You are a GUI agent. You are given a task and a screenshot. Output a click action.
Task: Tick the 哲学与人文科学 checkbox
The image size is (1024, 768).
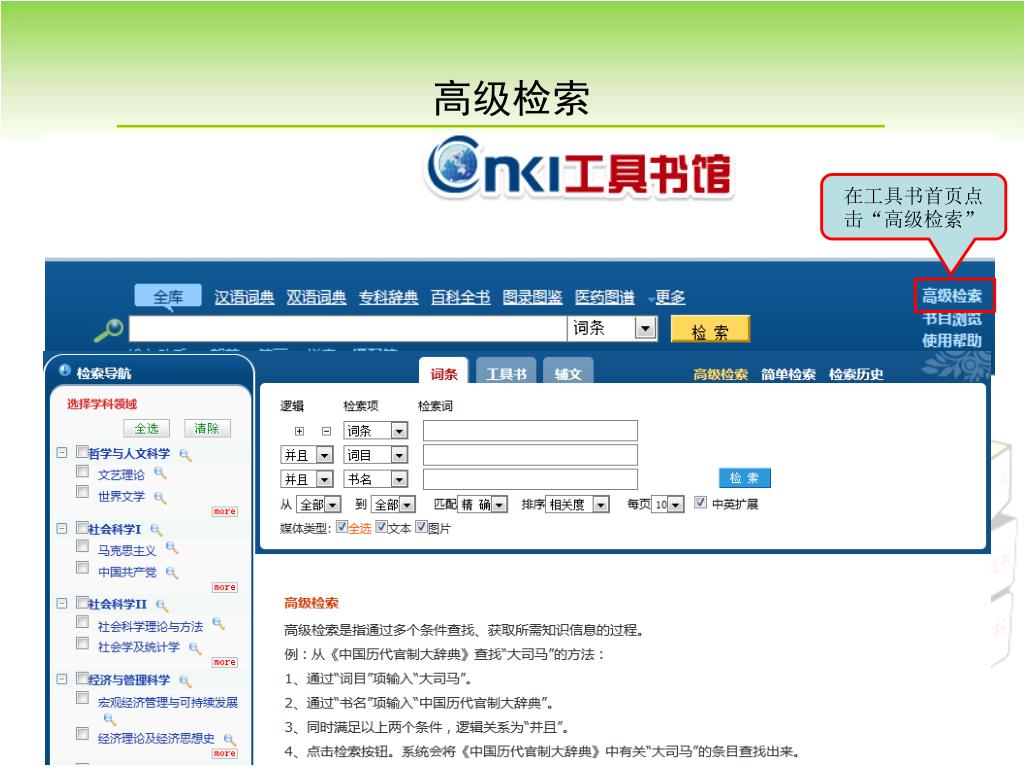[82, 452]
